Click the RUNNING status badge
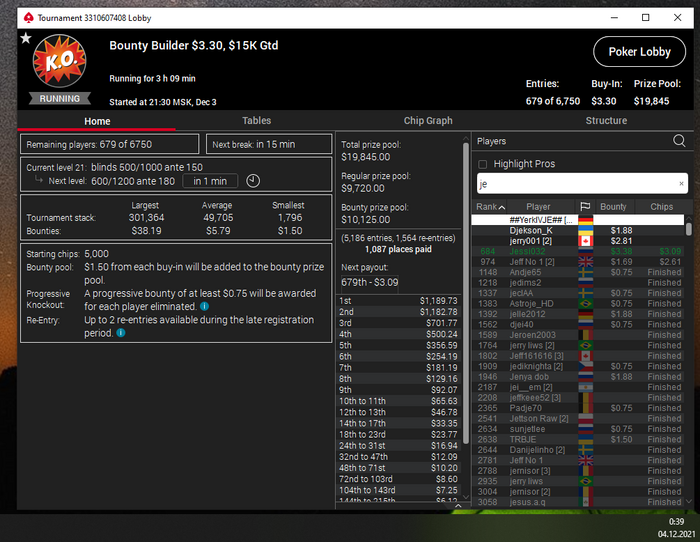Image resolution: width=700 pixels, height=542 pixels. coord(59,99)
